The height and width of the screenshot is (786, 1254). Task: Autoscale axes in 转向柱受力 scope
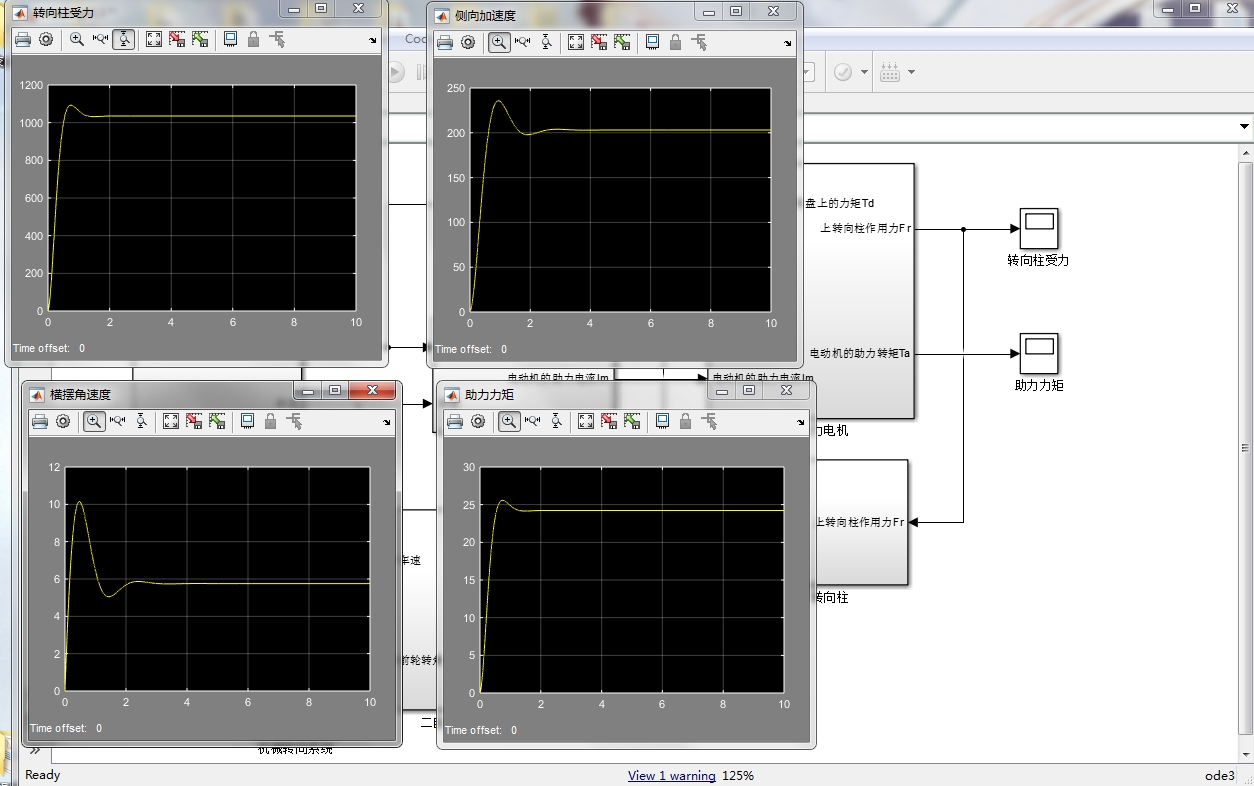click(x=154, y=40)
